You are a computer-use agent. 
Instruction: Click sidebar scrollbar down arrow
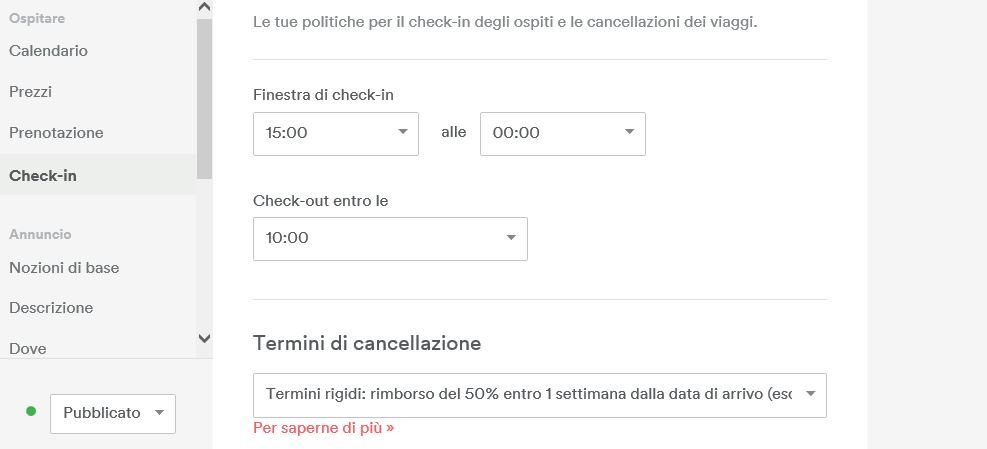[205, 339]
